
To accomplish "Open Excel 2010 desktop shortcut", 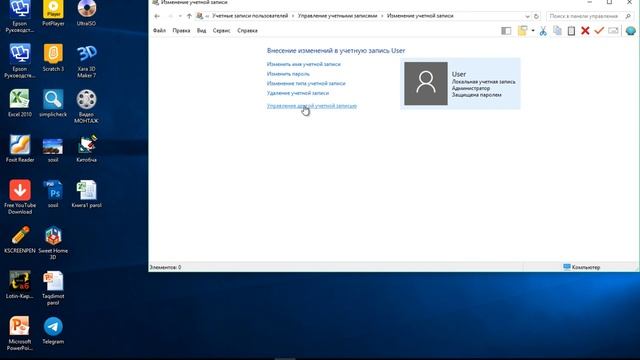I will pyautogui.click(x=20, y=103).
